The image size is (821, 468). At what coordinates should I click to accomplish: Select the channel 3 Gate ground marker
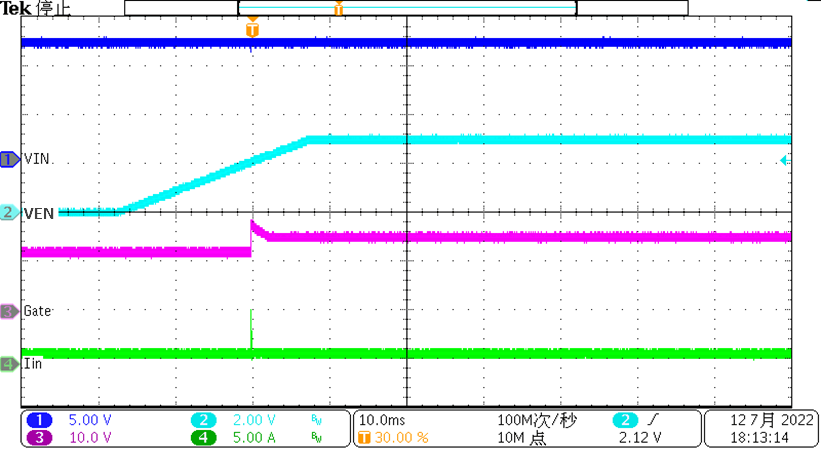(10, 312)
